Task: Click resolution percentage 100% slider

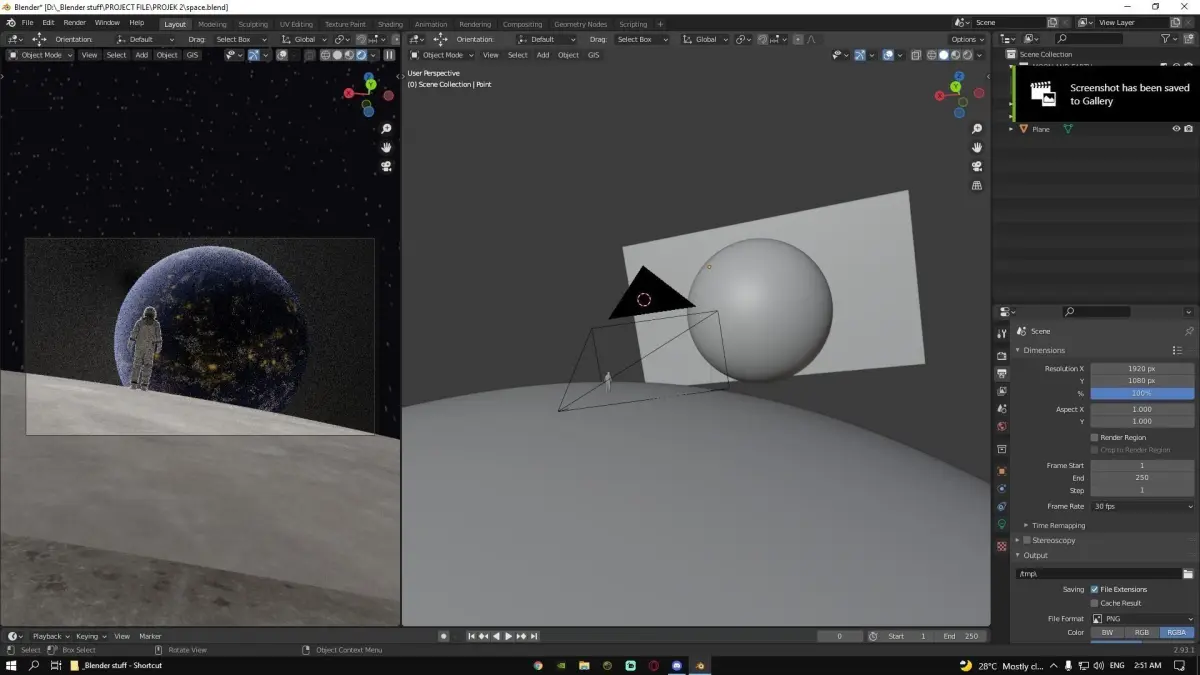Action: click(1142, 394)
